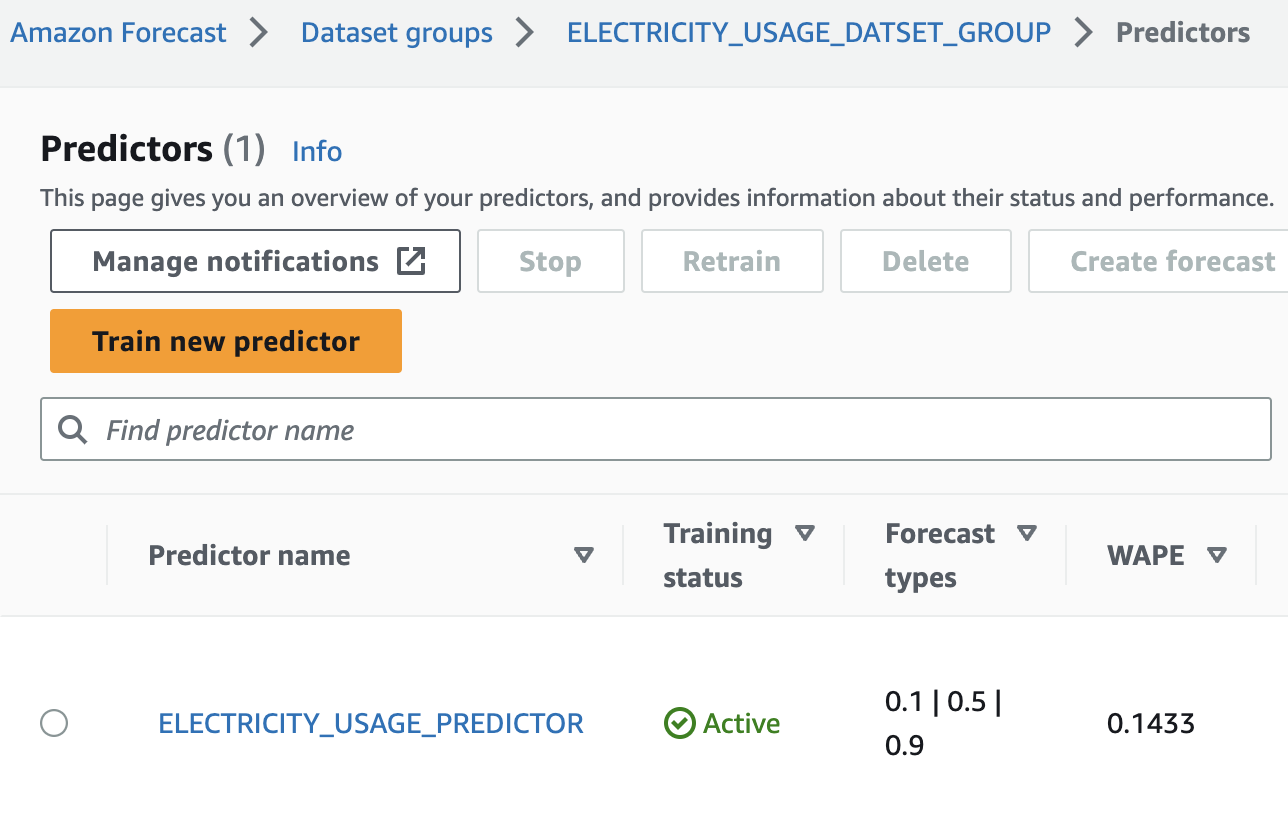Click the green Active status checkmark icon
This screenshot has height=824, width=1288.
(679, 723)
